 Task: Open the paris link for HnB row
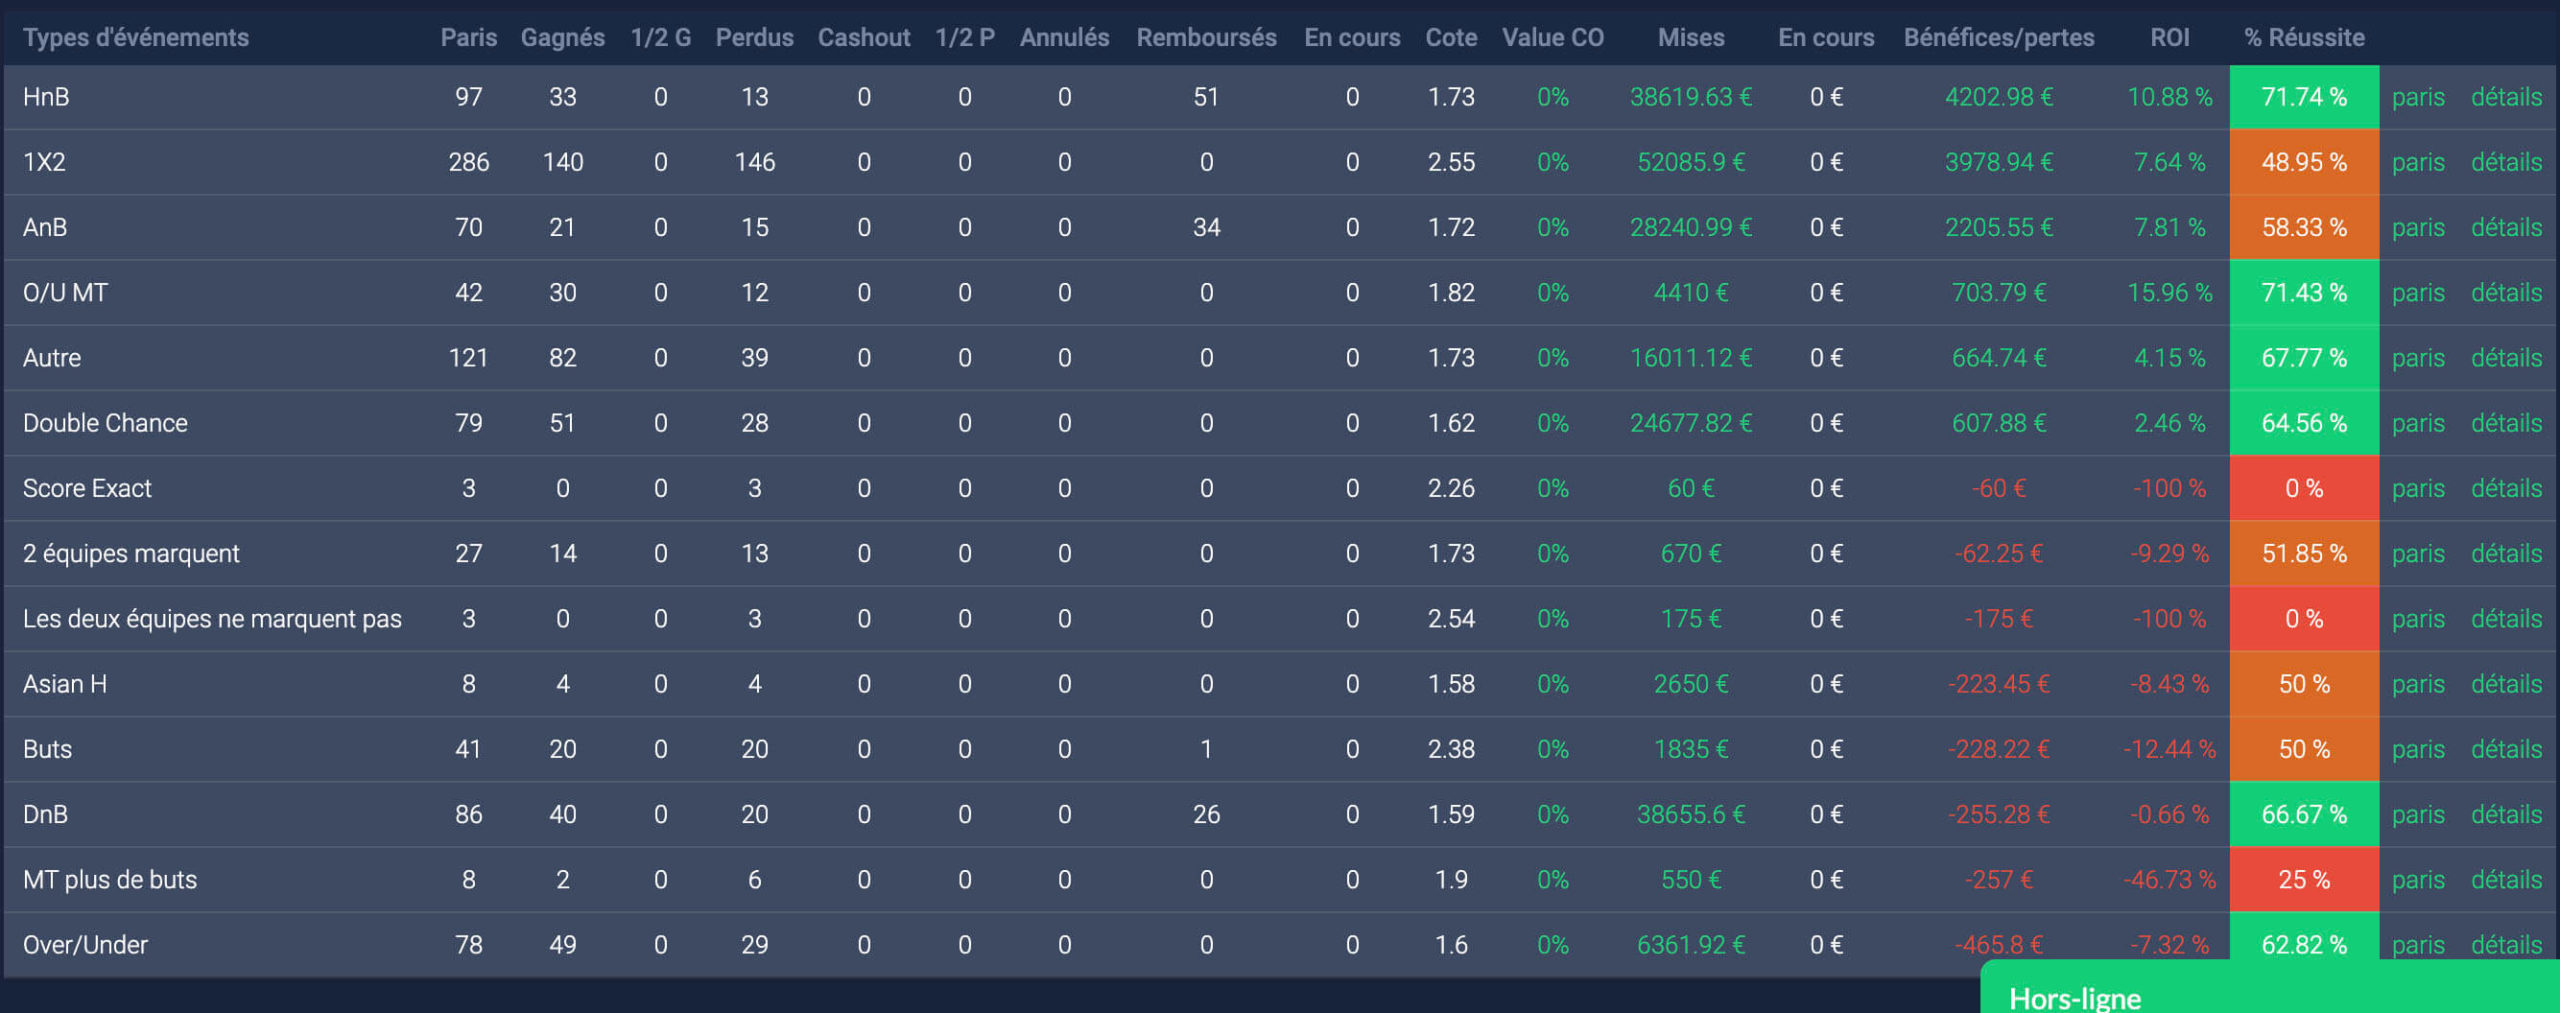click(x=2417, y=97)
